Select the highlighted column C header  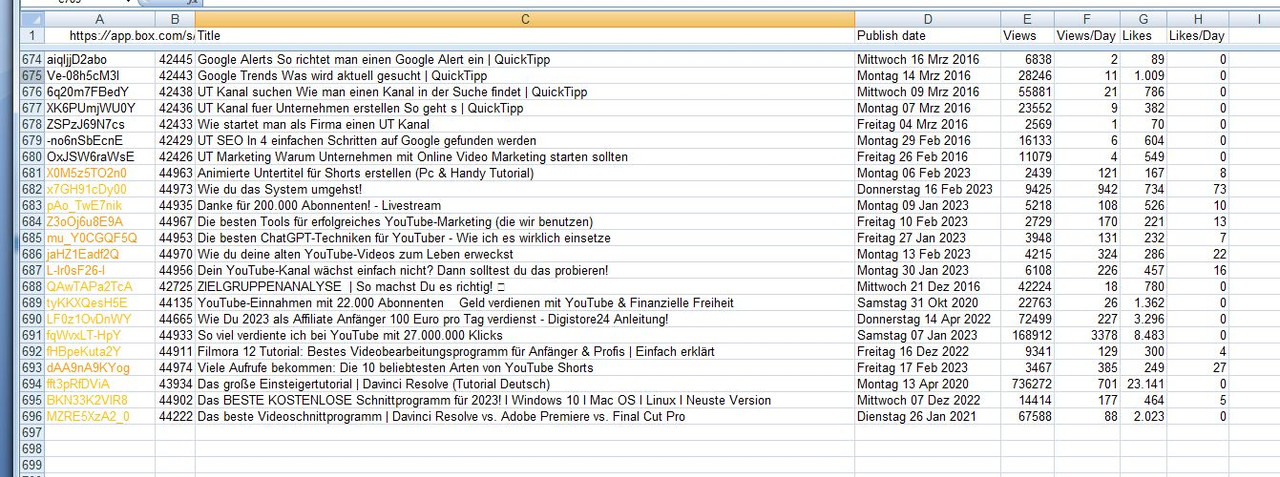pos(525,19)
